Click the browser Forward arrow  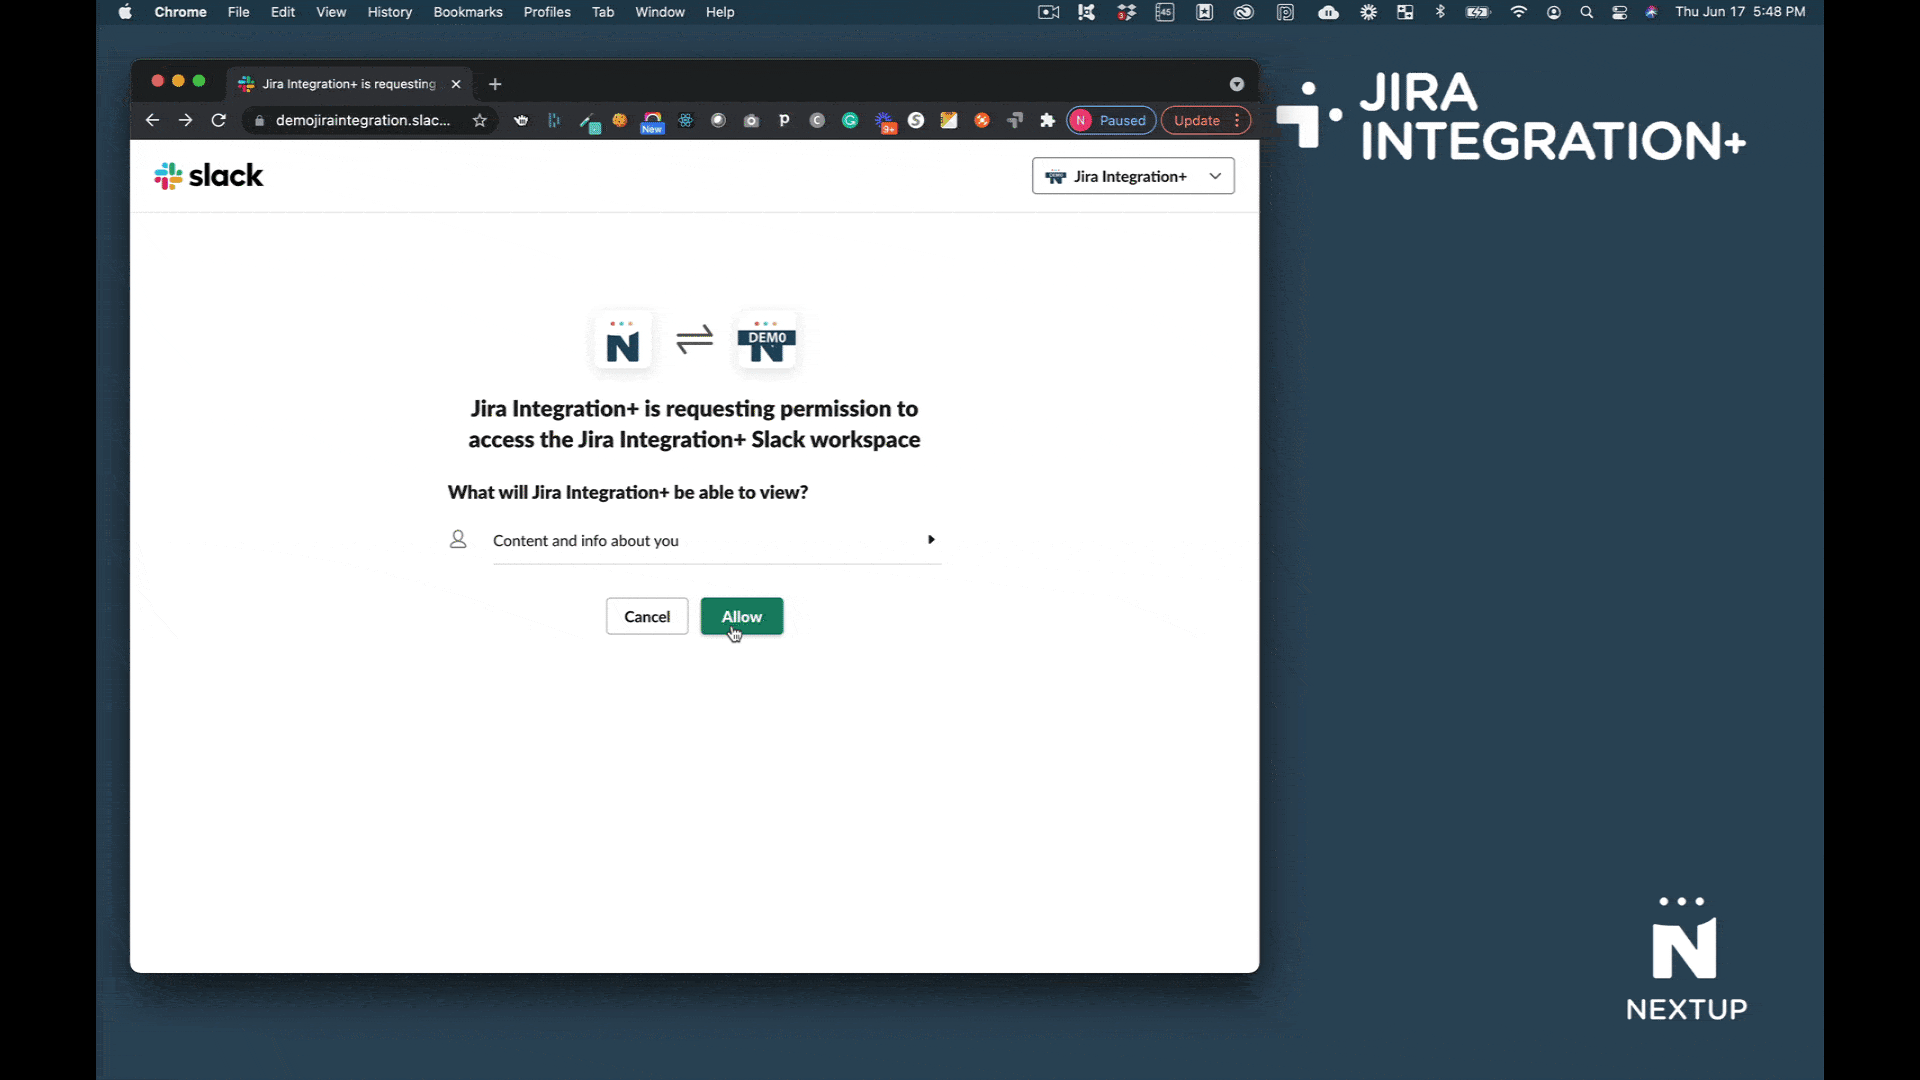tap(185, 120)
